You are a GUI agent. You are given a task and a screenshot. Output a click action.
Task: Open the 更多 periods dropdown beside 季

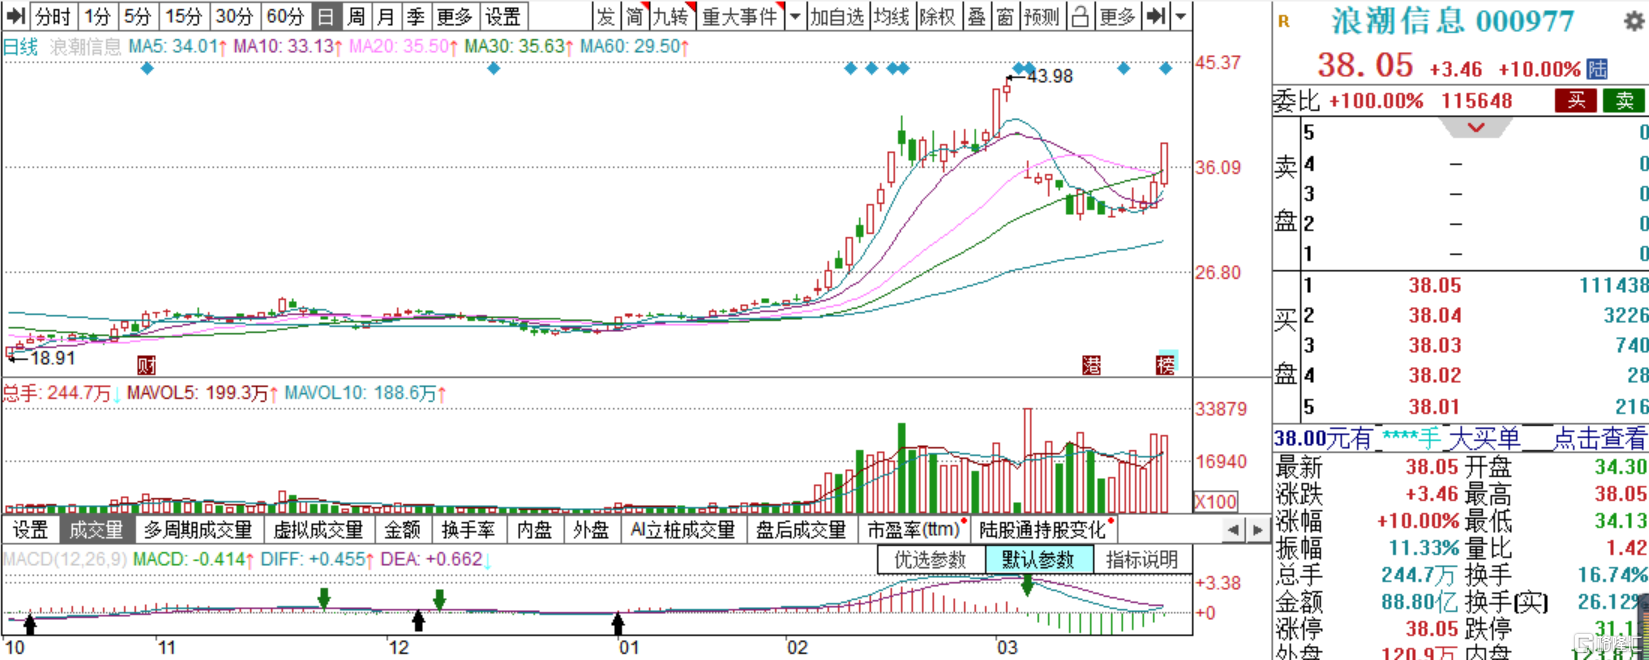coord(454,16)
